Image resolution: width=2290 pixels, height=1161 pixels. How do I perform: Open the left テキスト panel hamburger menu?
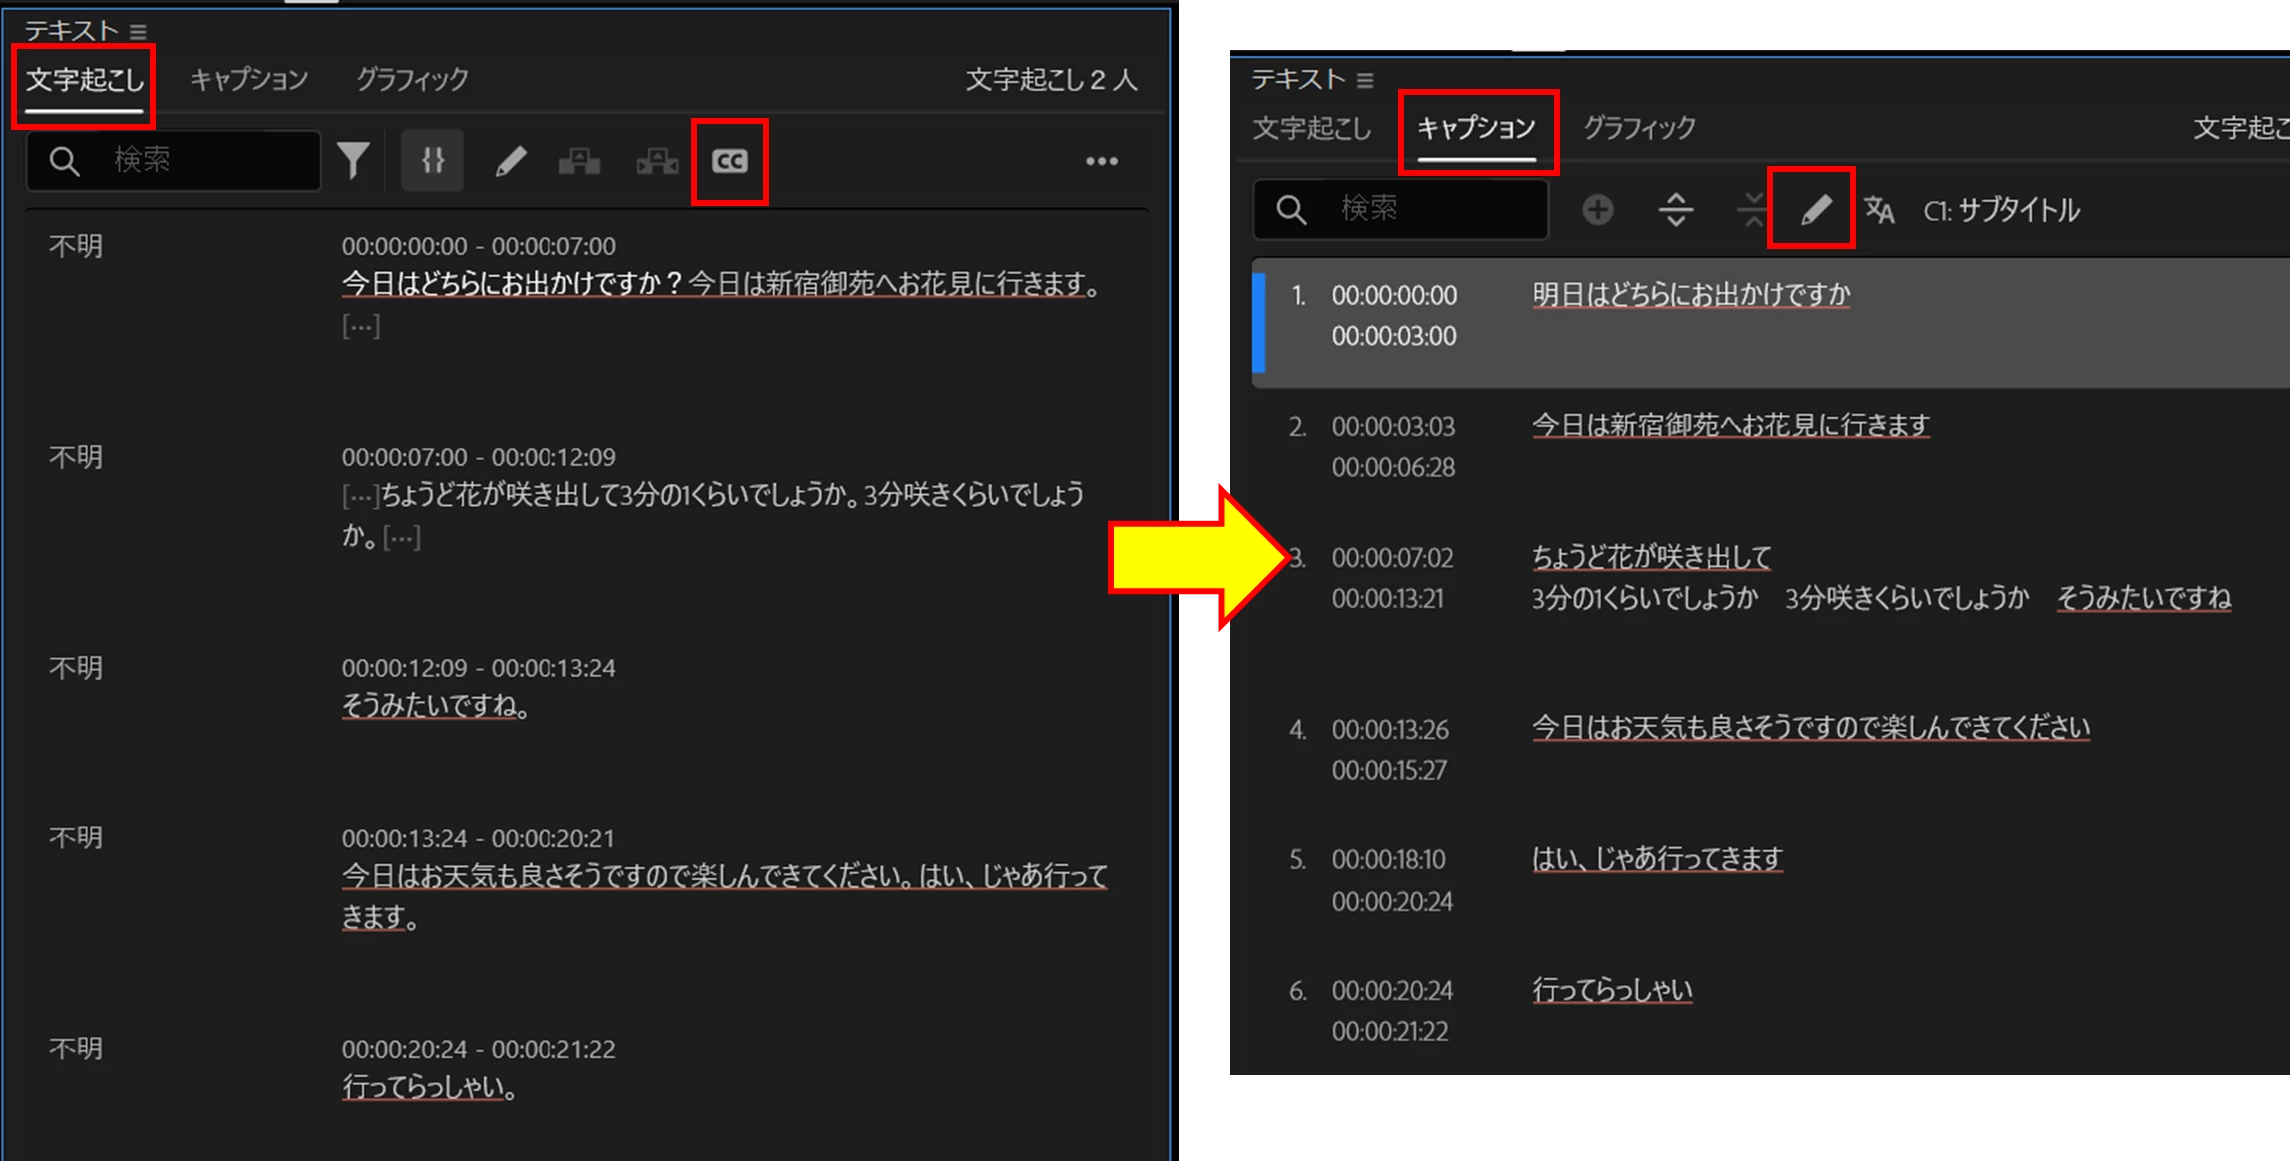(138, 32)
